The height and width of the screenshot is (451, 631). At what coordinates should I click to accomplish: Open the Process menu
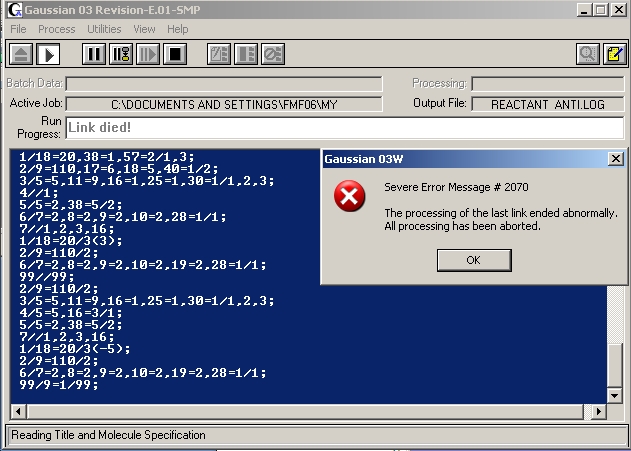pyautogui.click(x=57, y=29)
